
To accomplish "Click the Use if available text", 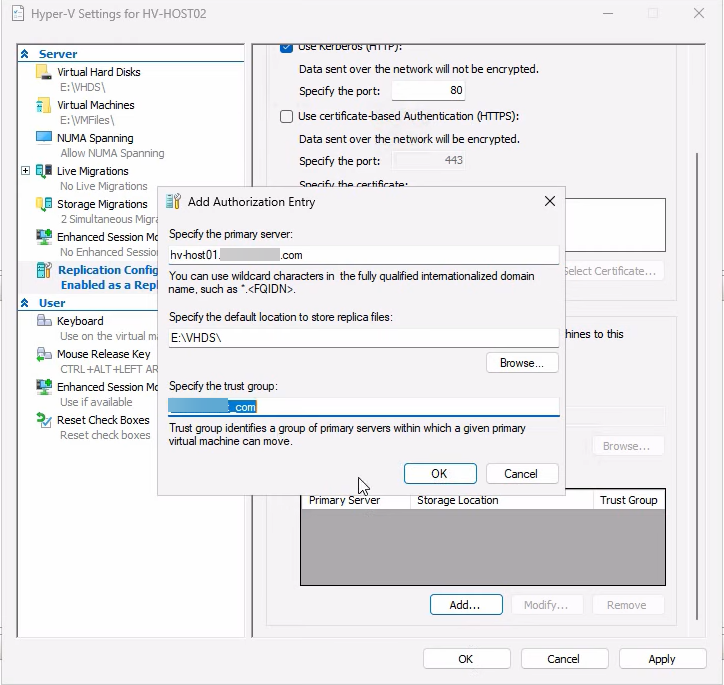I will point(96,402).
